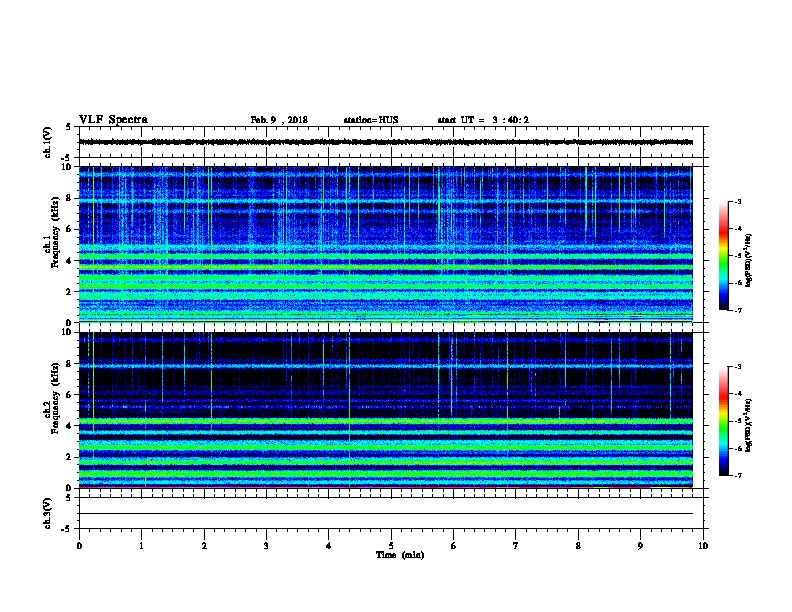The image size is (792, 612).
Task: Click ch.1 color scale "log(PSD)" label
Action: [x=749, y=260]
